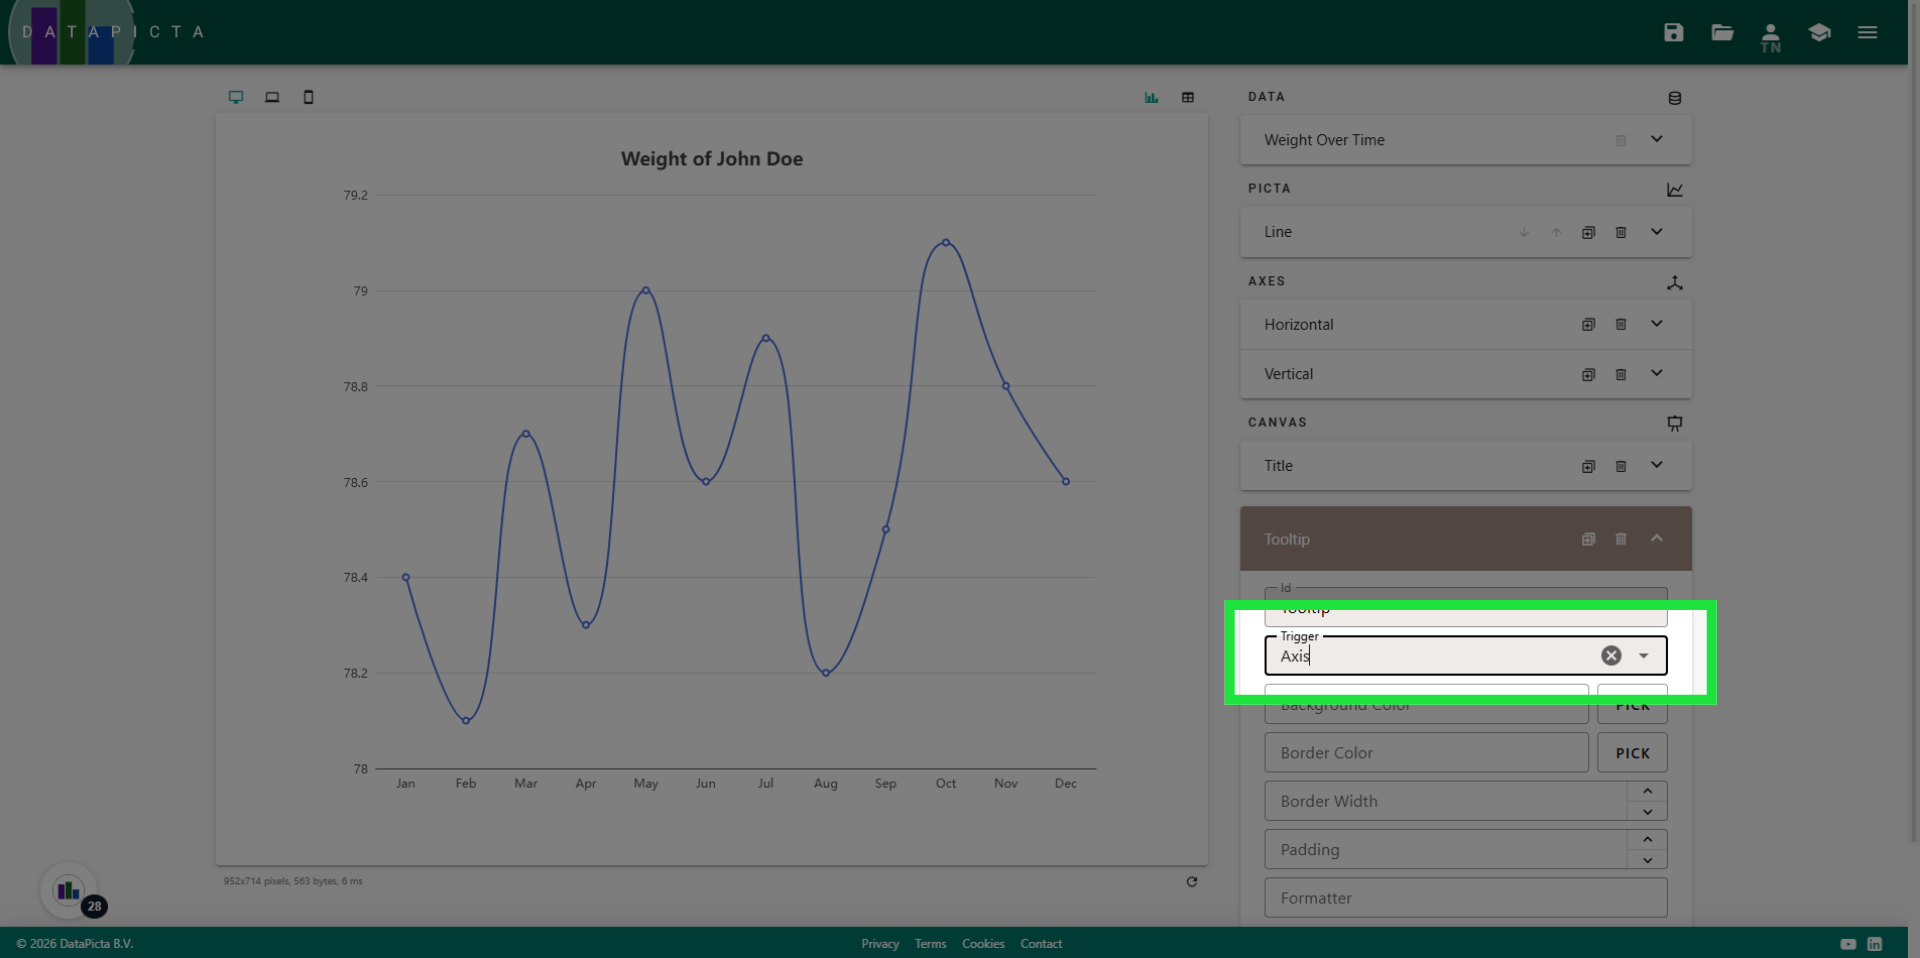Expand the Weight Over Time data item

pyautogui.click(x=1656, y=139)
